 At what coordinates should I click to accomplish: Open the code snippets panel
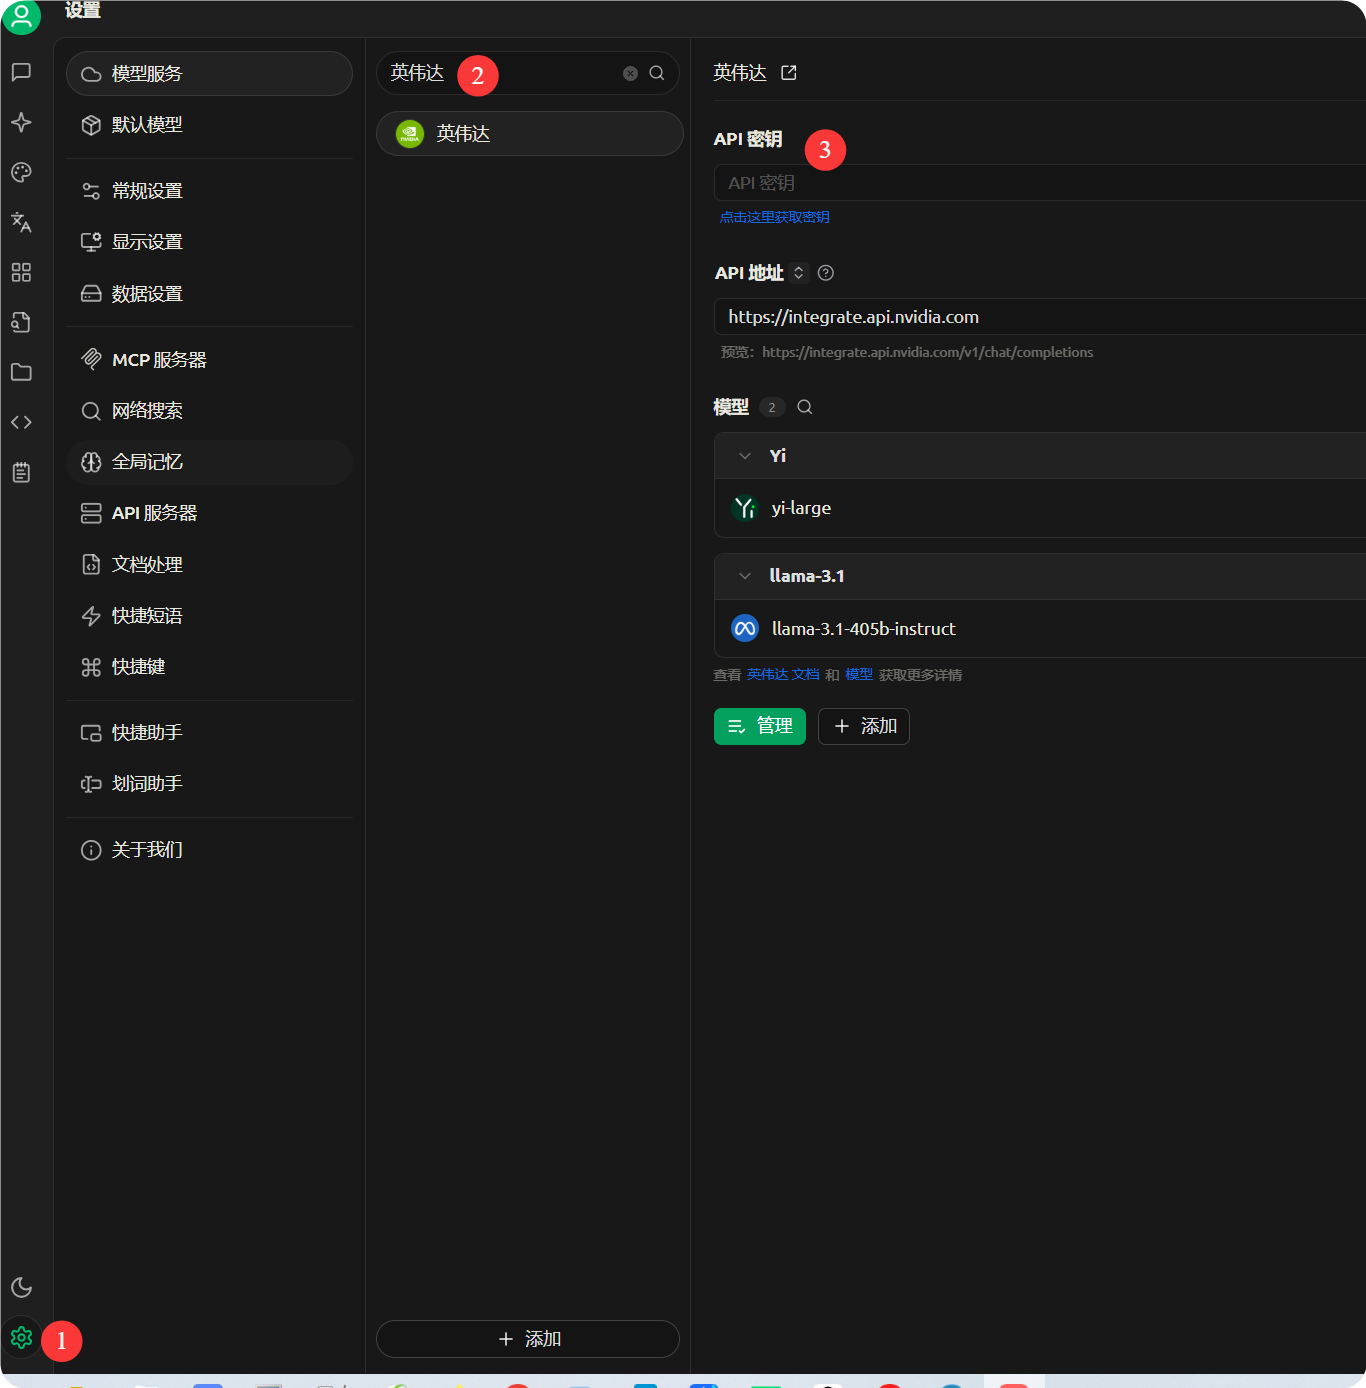pyautogui.click(x=21, y=422)
